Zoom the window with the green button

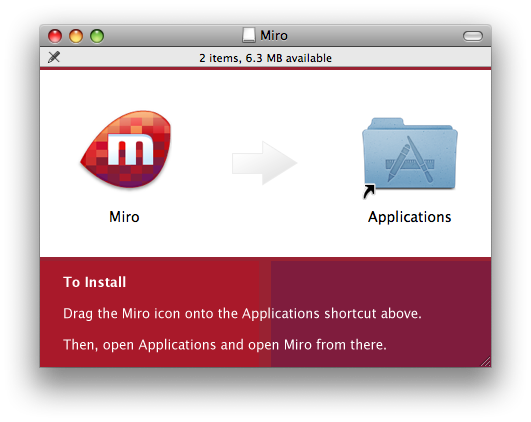click(97, 36)
